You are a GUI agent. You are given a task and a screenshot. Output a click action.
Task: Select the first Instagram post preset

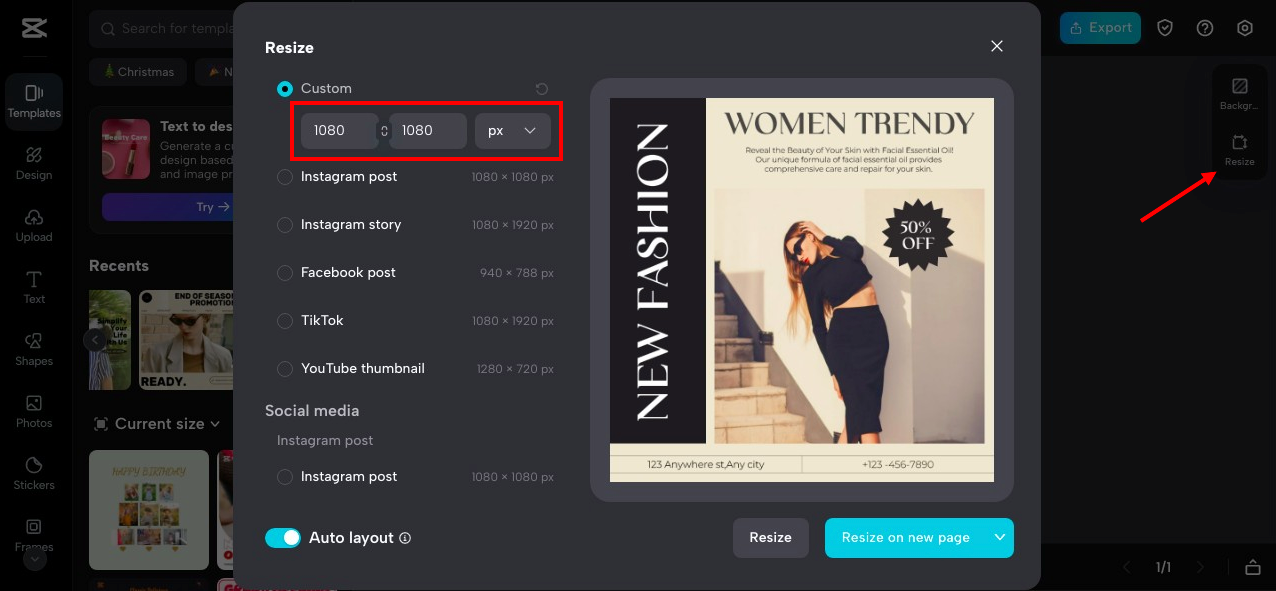pyautogui.click(x=285, y=177)
